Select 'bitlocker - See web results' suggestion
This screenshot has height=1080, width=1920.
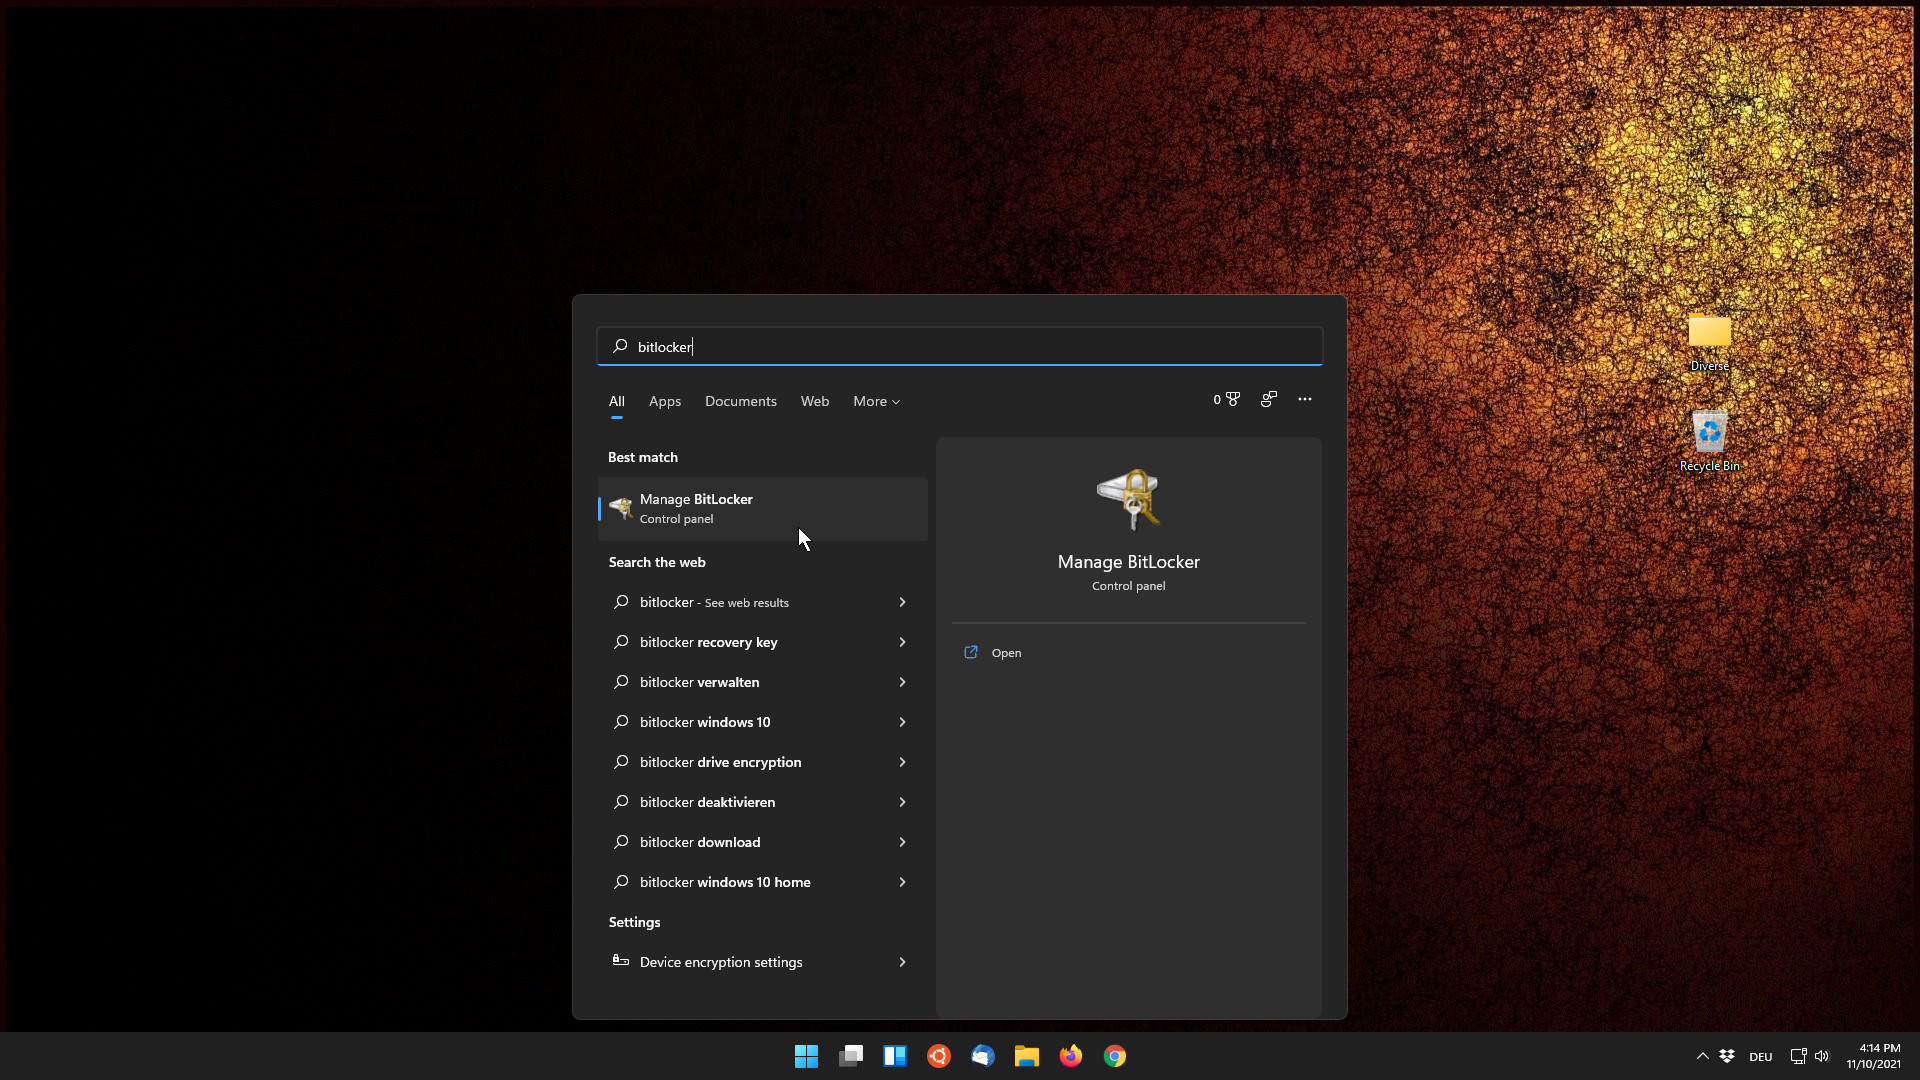pos(763,602)
